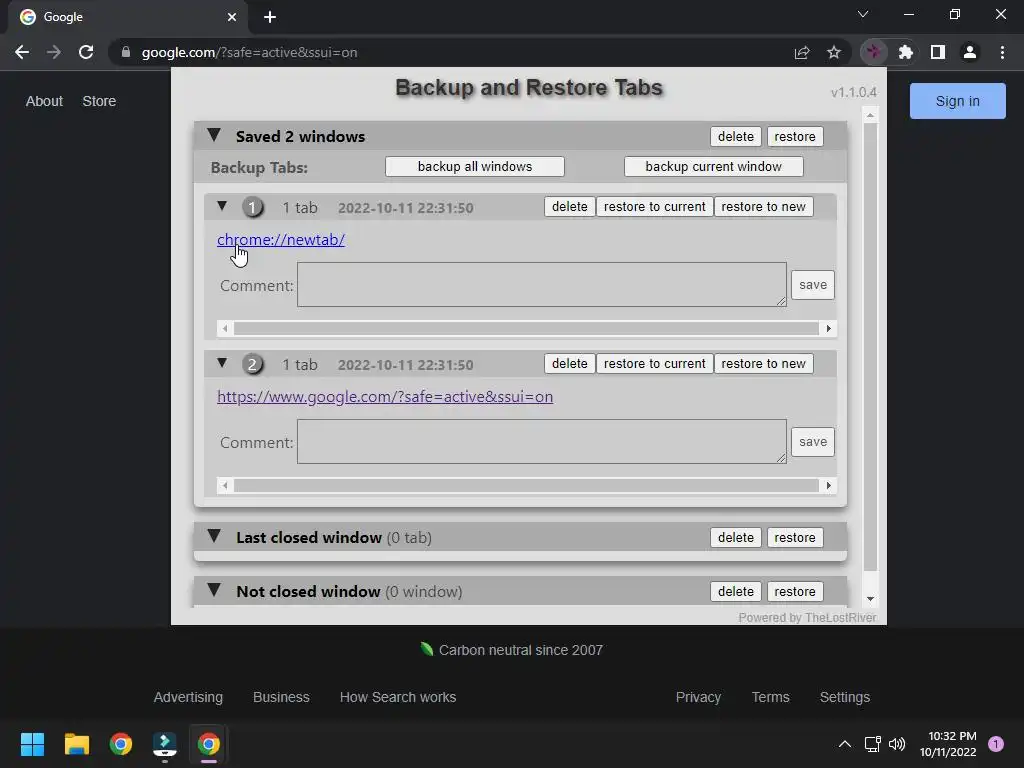Restore window 1 to new window
Image resolution: width=1024 pixels, height=768 pixels.
coord(763,206)
